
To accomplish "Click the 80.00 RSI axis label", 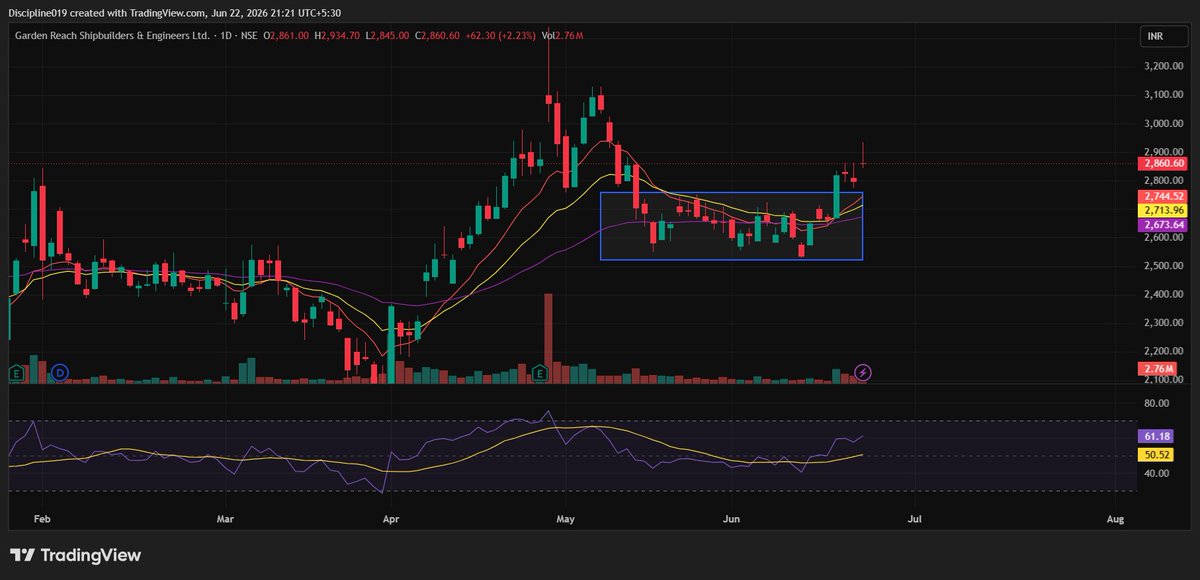I will [1158, 404].
